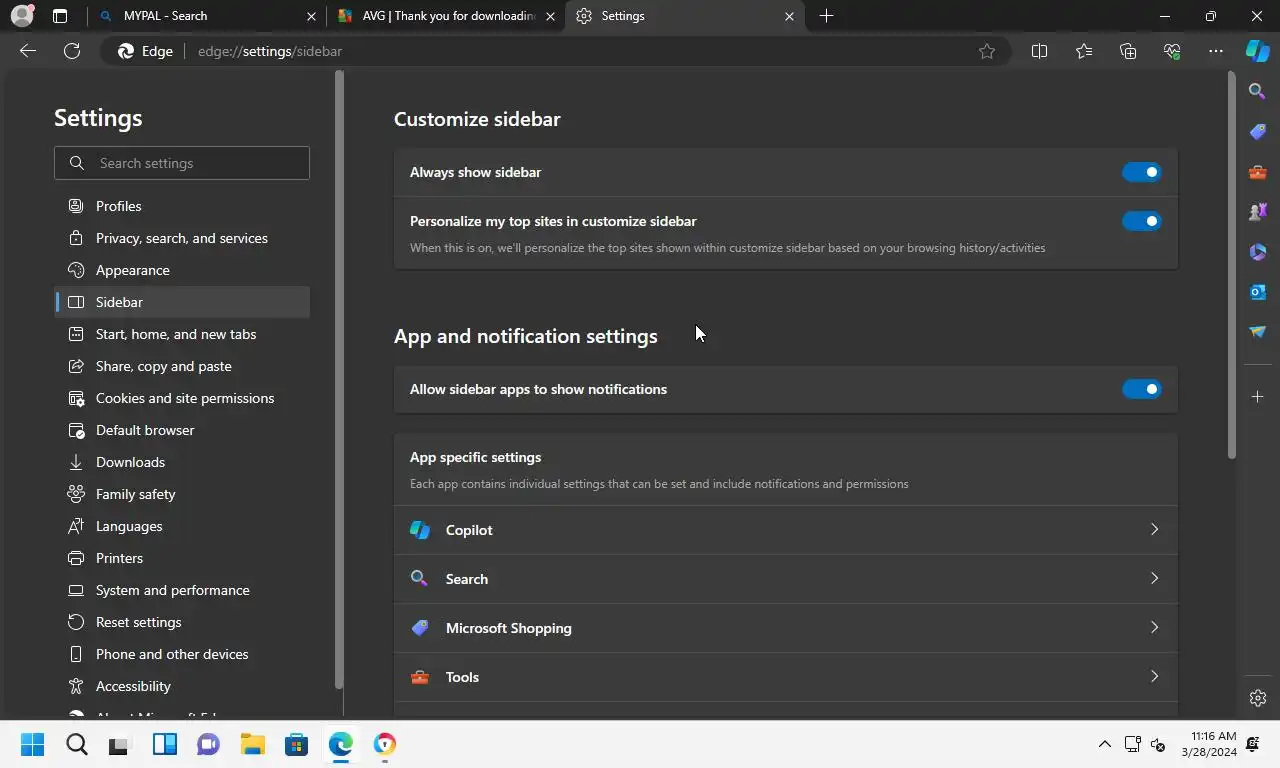Toggle Always show sidebar switch
Image resolution: width=1280 pixels, height=768 pixels.
pyautogui.click(x=1141, y=172)
